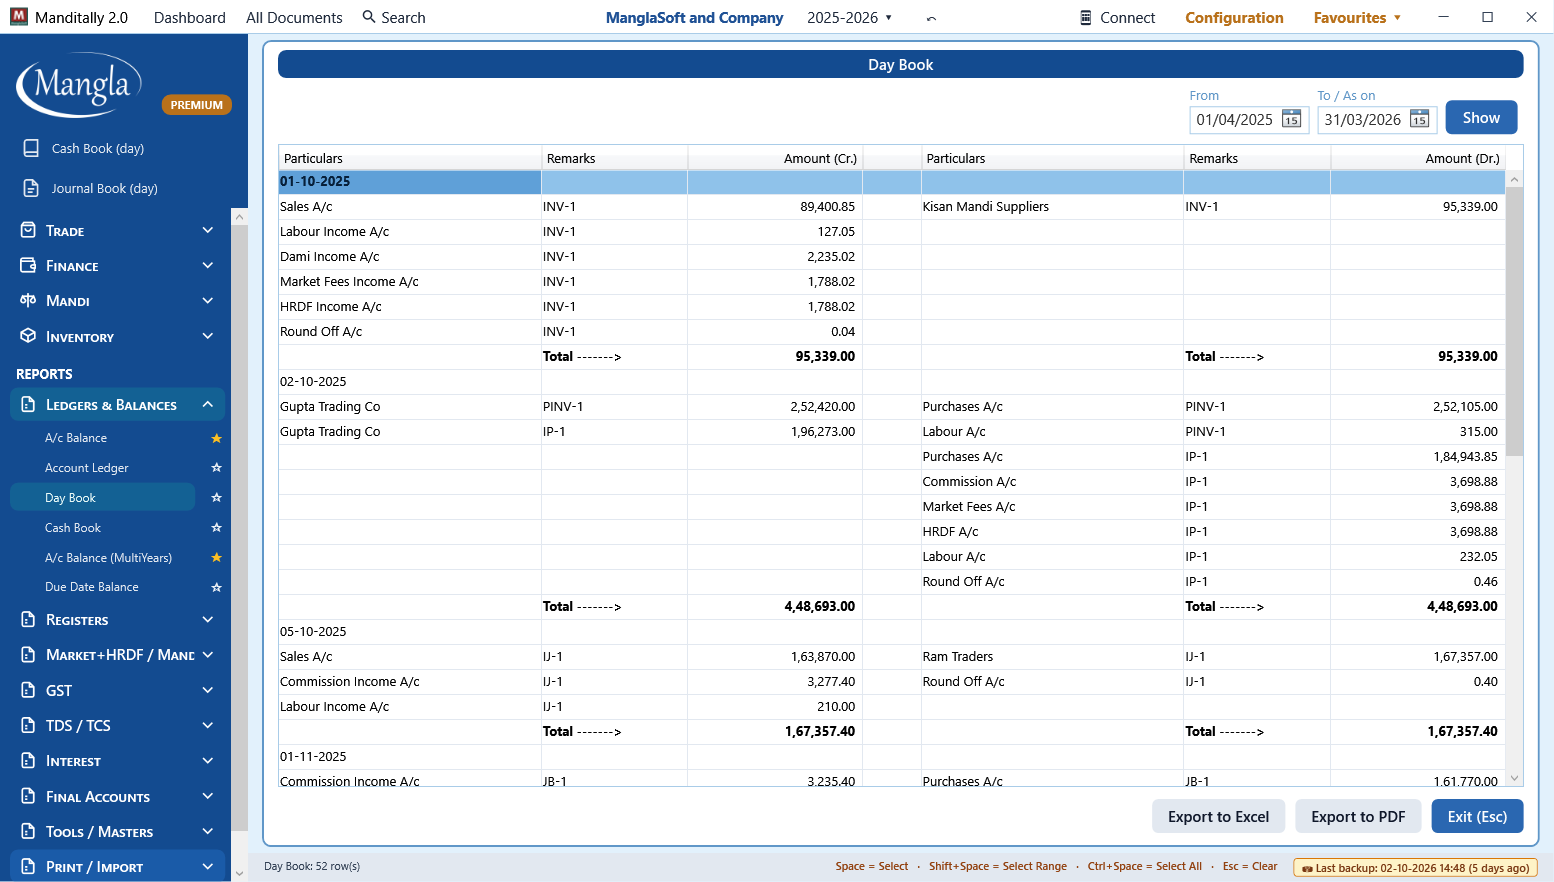The height and width of the screenshot is (882, 1554).
Task: Collapse the Ledgers & Balances section
Action: (x=208, y=404)
